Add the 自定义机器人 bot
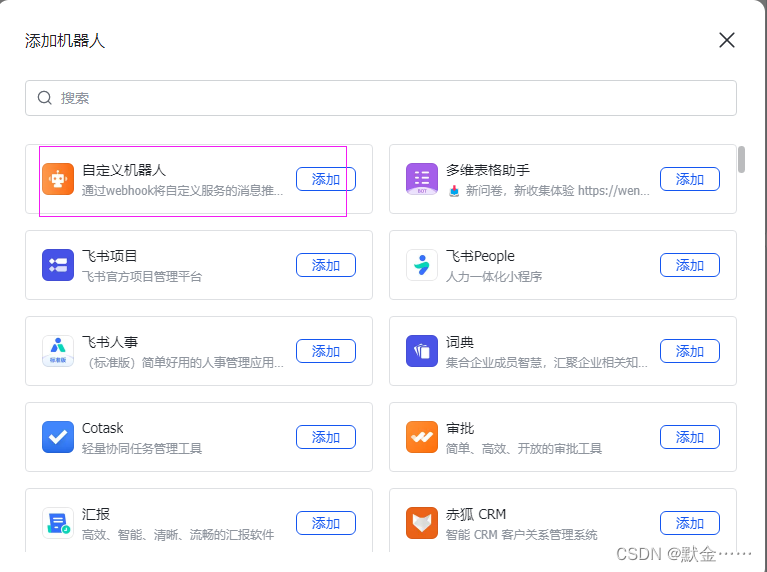Image resolution: width=767 pixels, height=572 pixels. tap(326, 179)
